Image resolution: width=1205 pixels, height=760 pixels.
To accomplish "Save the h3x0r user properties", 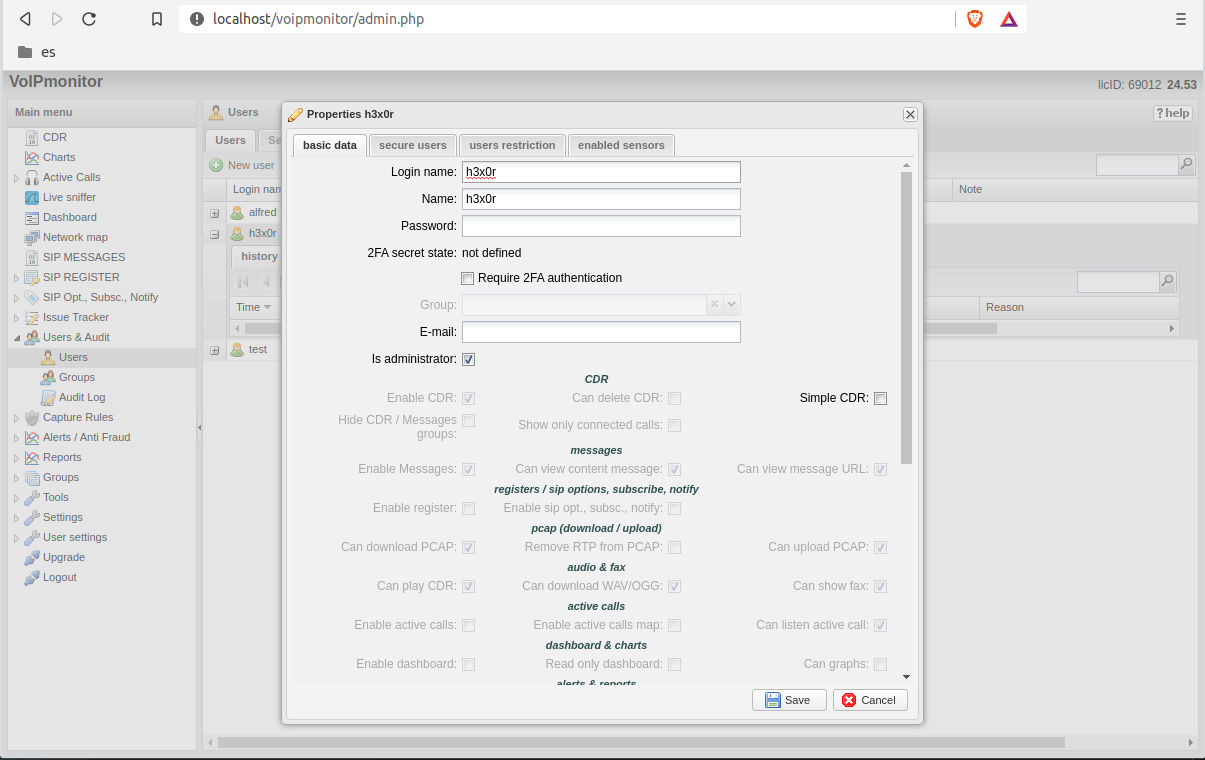I will [789, 699].
